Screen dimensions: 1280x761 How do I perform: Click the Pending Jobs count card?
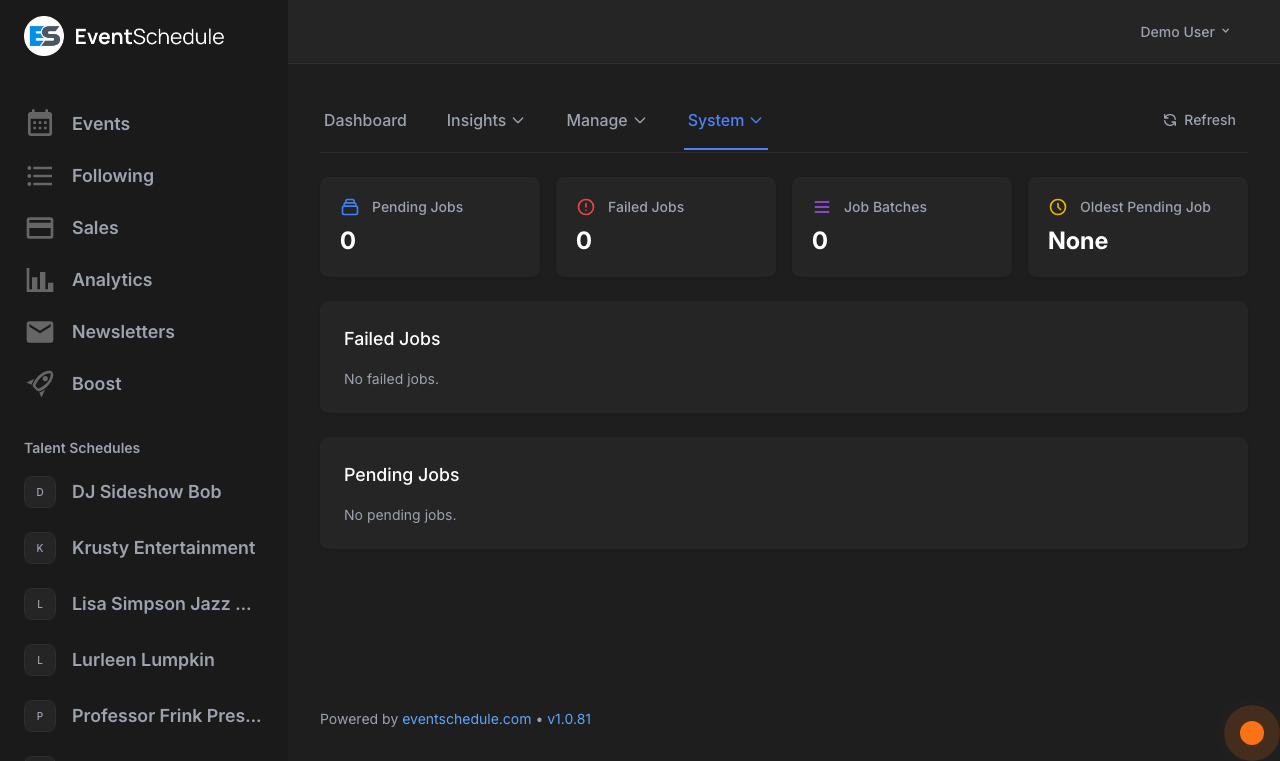click(430, 227)
